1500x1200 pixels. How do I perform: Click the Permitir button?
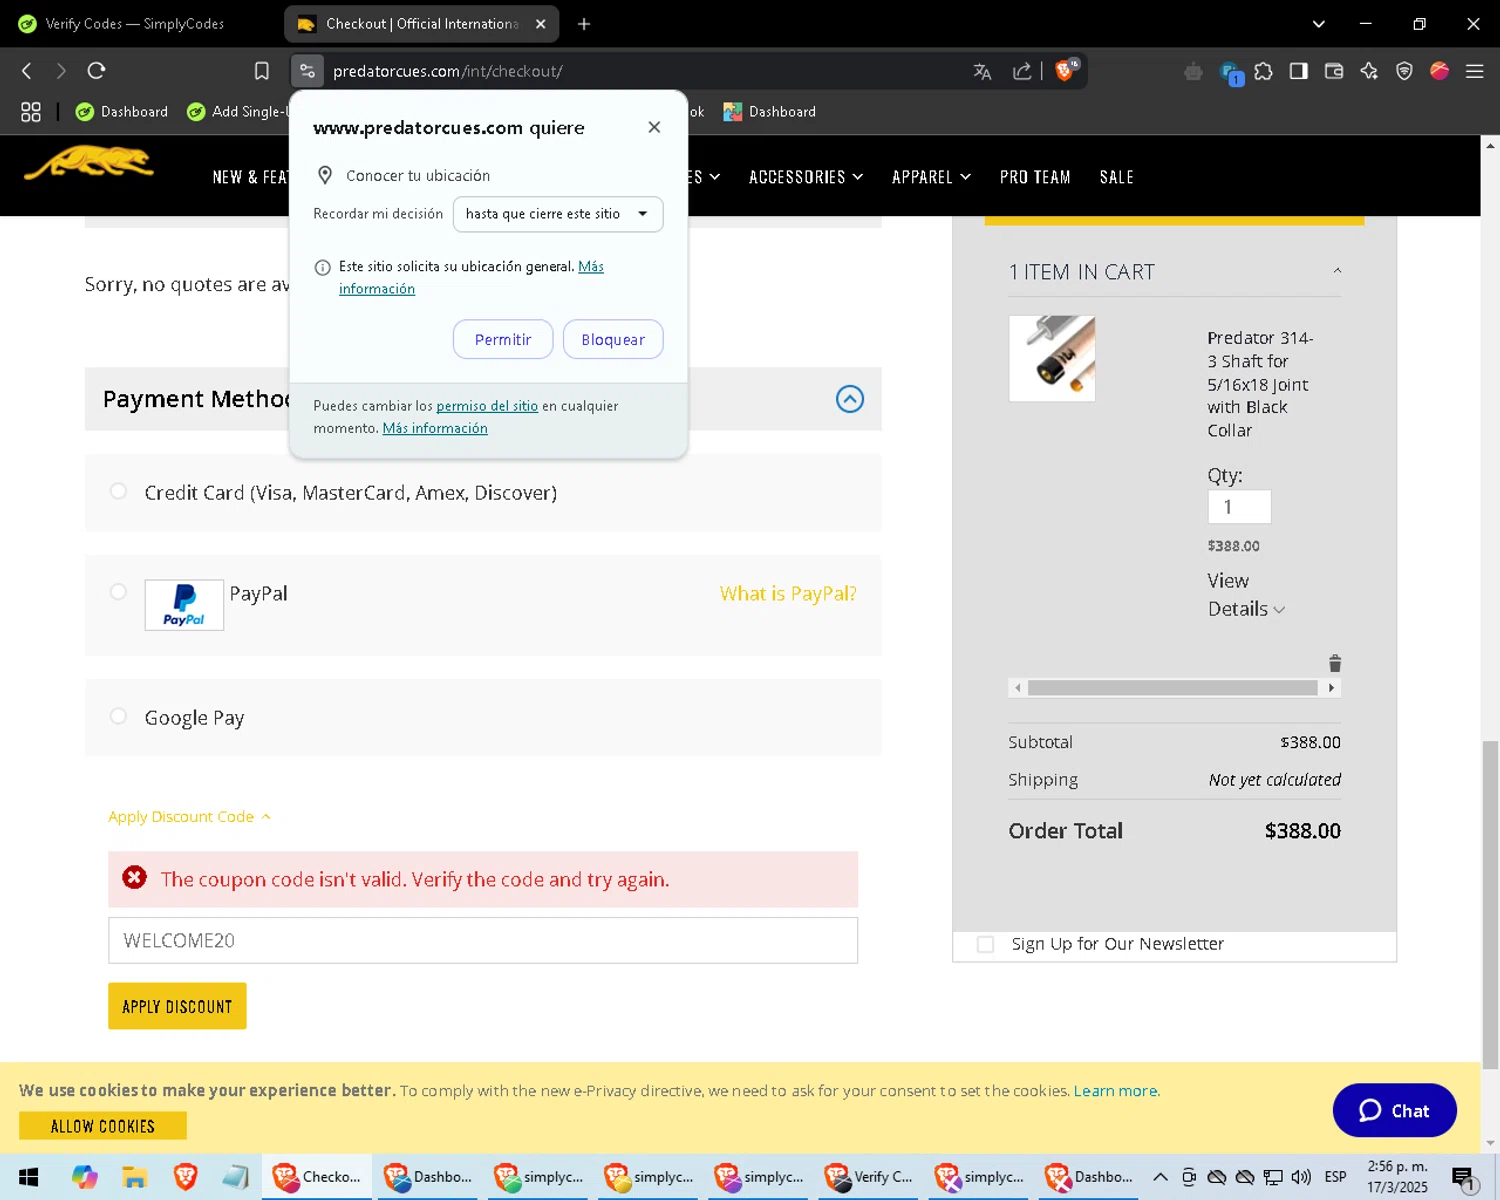[x=503, y=339]
